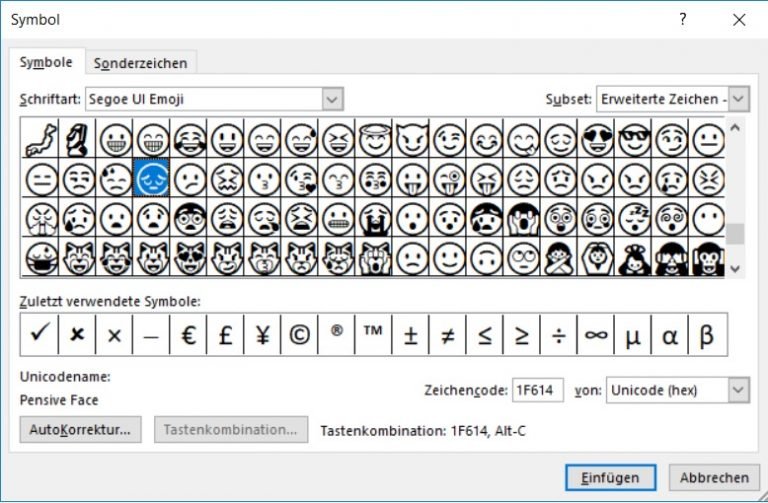This screenshot has height=503, width=768.
Task: Choose the copyright symbol in recent symbols
Action: [299, 335]
